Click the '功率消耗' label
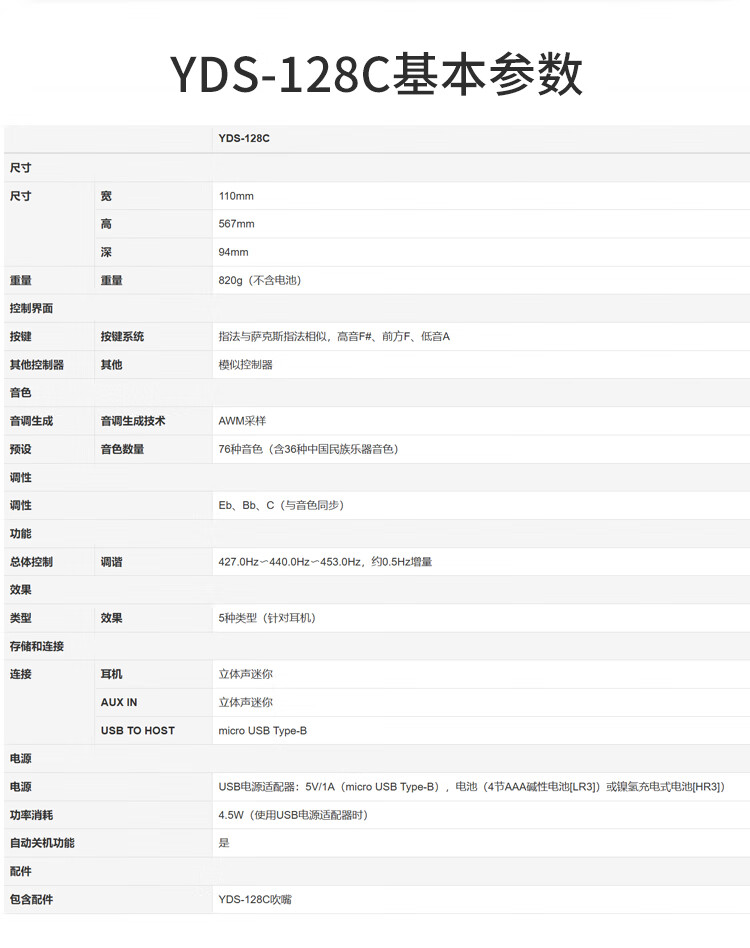The width and height of the screenshot is (750, 948). point(31,815)
